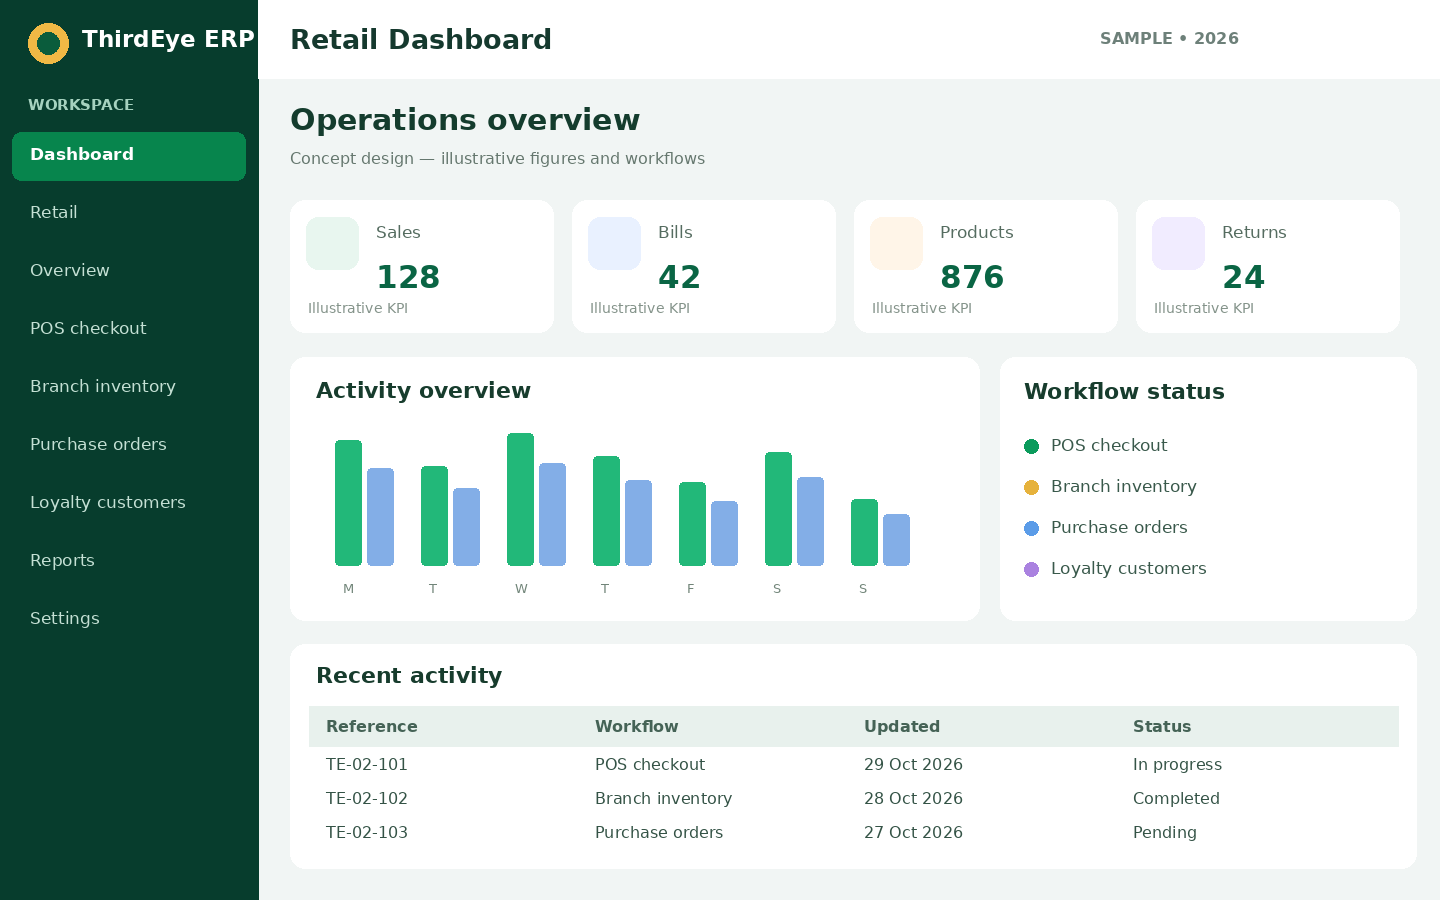This screenshot has width=1440, height=900.
Task: Click the Products KPI orange icon tile
Action: [896, 243]
